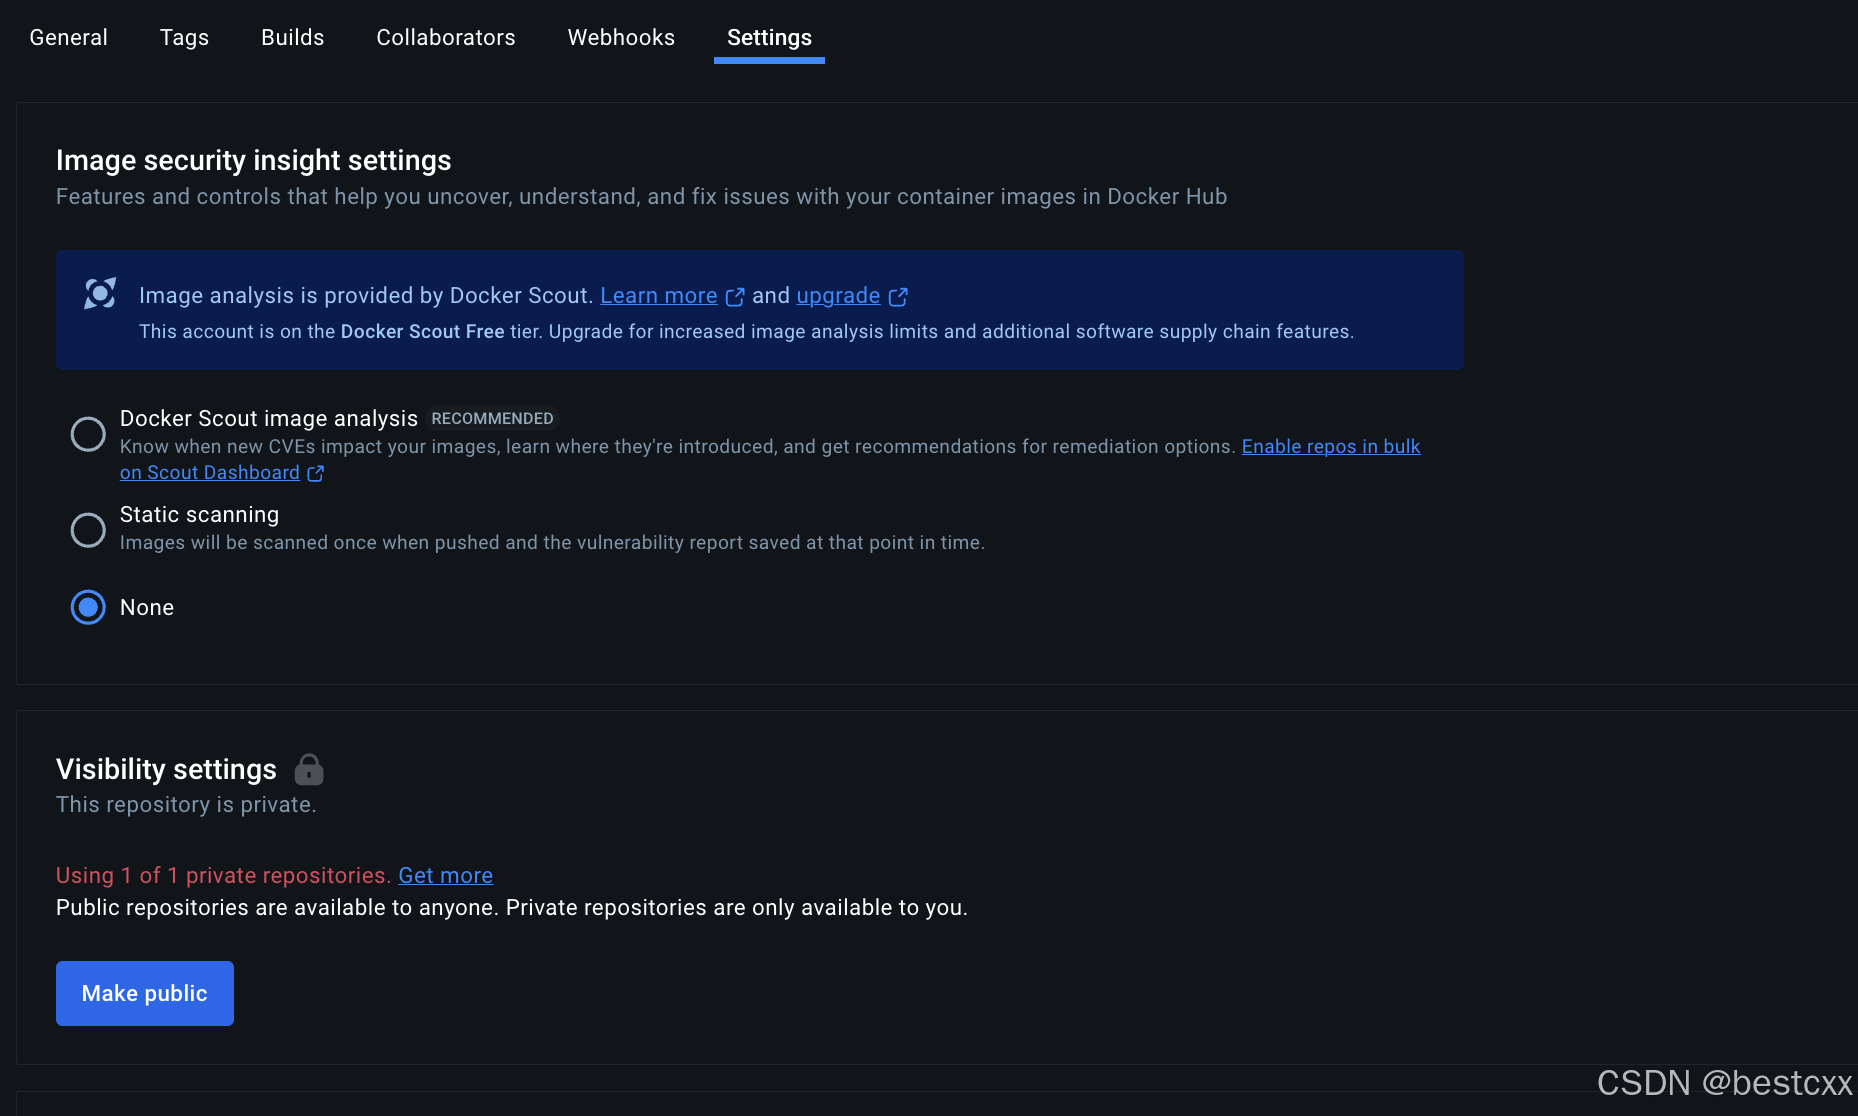Viewport: 1858px width, 1116px height.
Task: Click external icon after Scout Dashboard
Action: pos(315,473)
